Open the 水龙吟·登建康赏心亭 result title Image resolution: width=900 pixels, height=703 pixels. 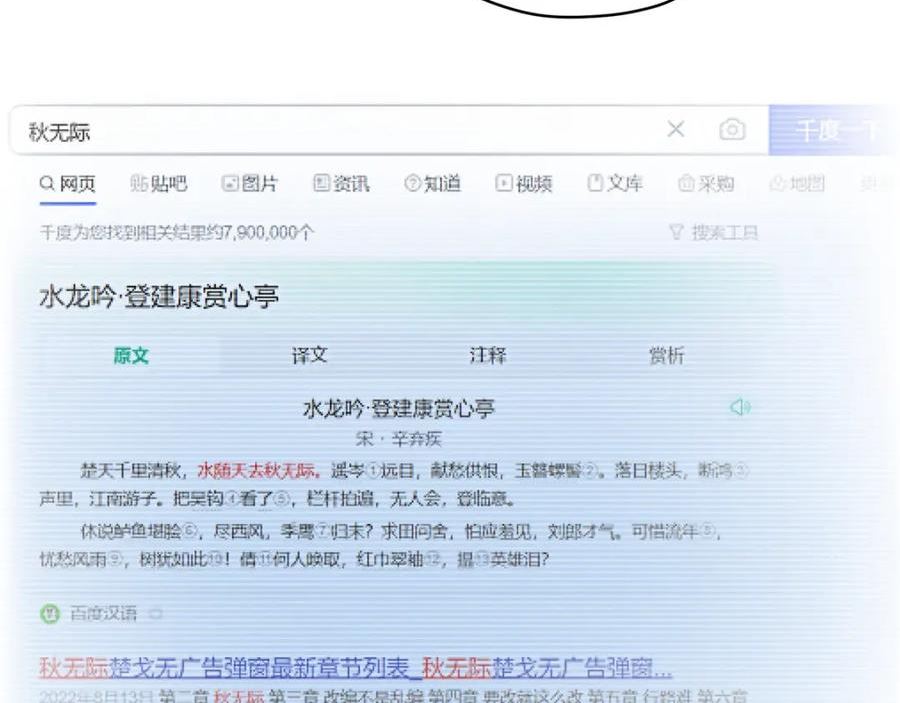(x=159, y=297)
